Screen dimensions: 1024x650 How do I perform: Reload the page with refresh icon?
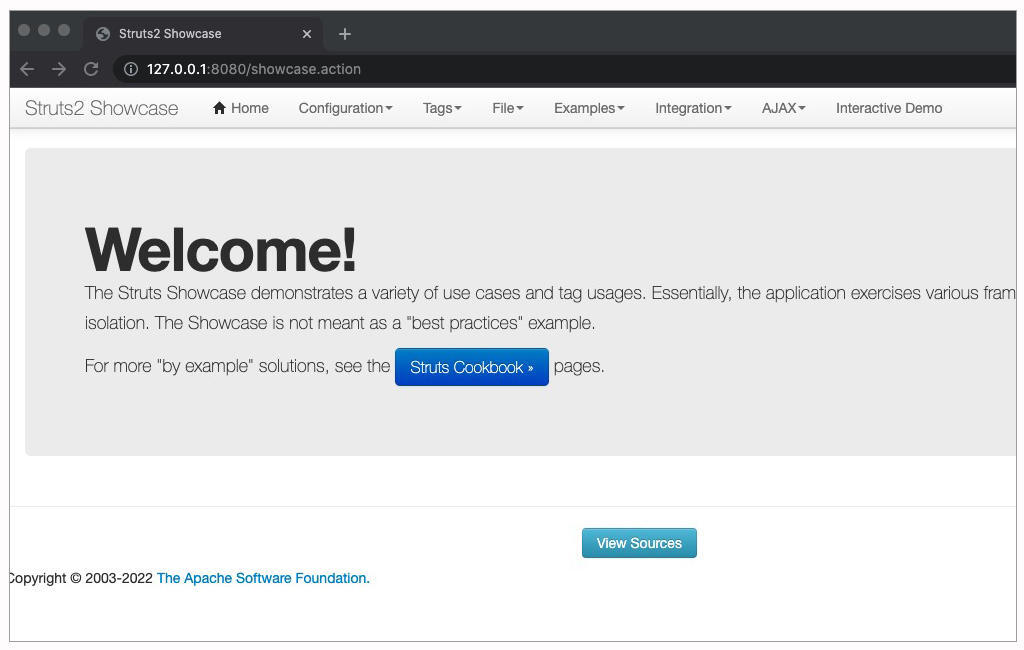tap(91, 69)
